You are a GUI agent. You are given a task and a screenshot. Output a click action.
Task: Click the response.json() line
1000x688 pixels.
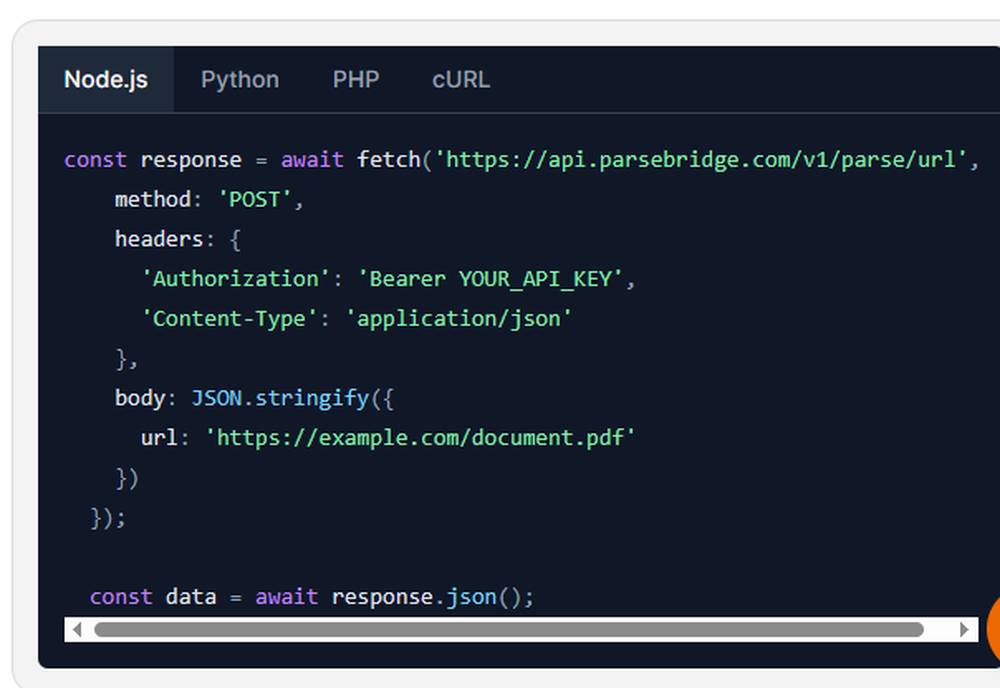pos(312,597)
